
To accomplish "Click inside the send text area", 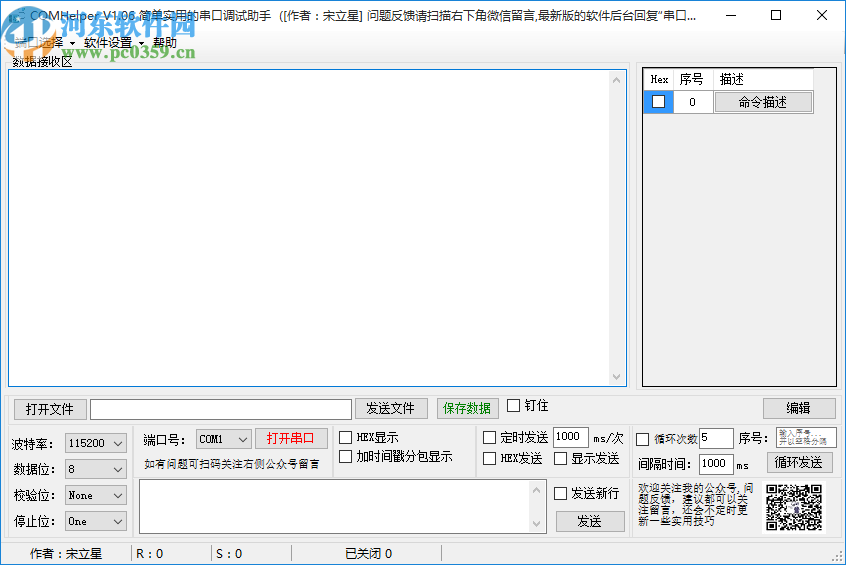I will [335, 506].
